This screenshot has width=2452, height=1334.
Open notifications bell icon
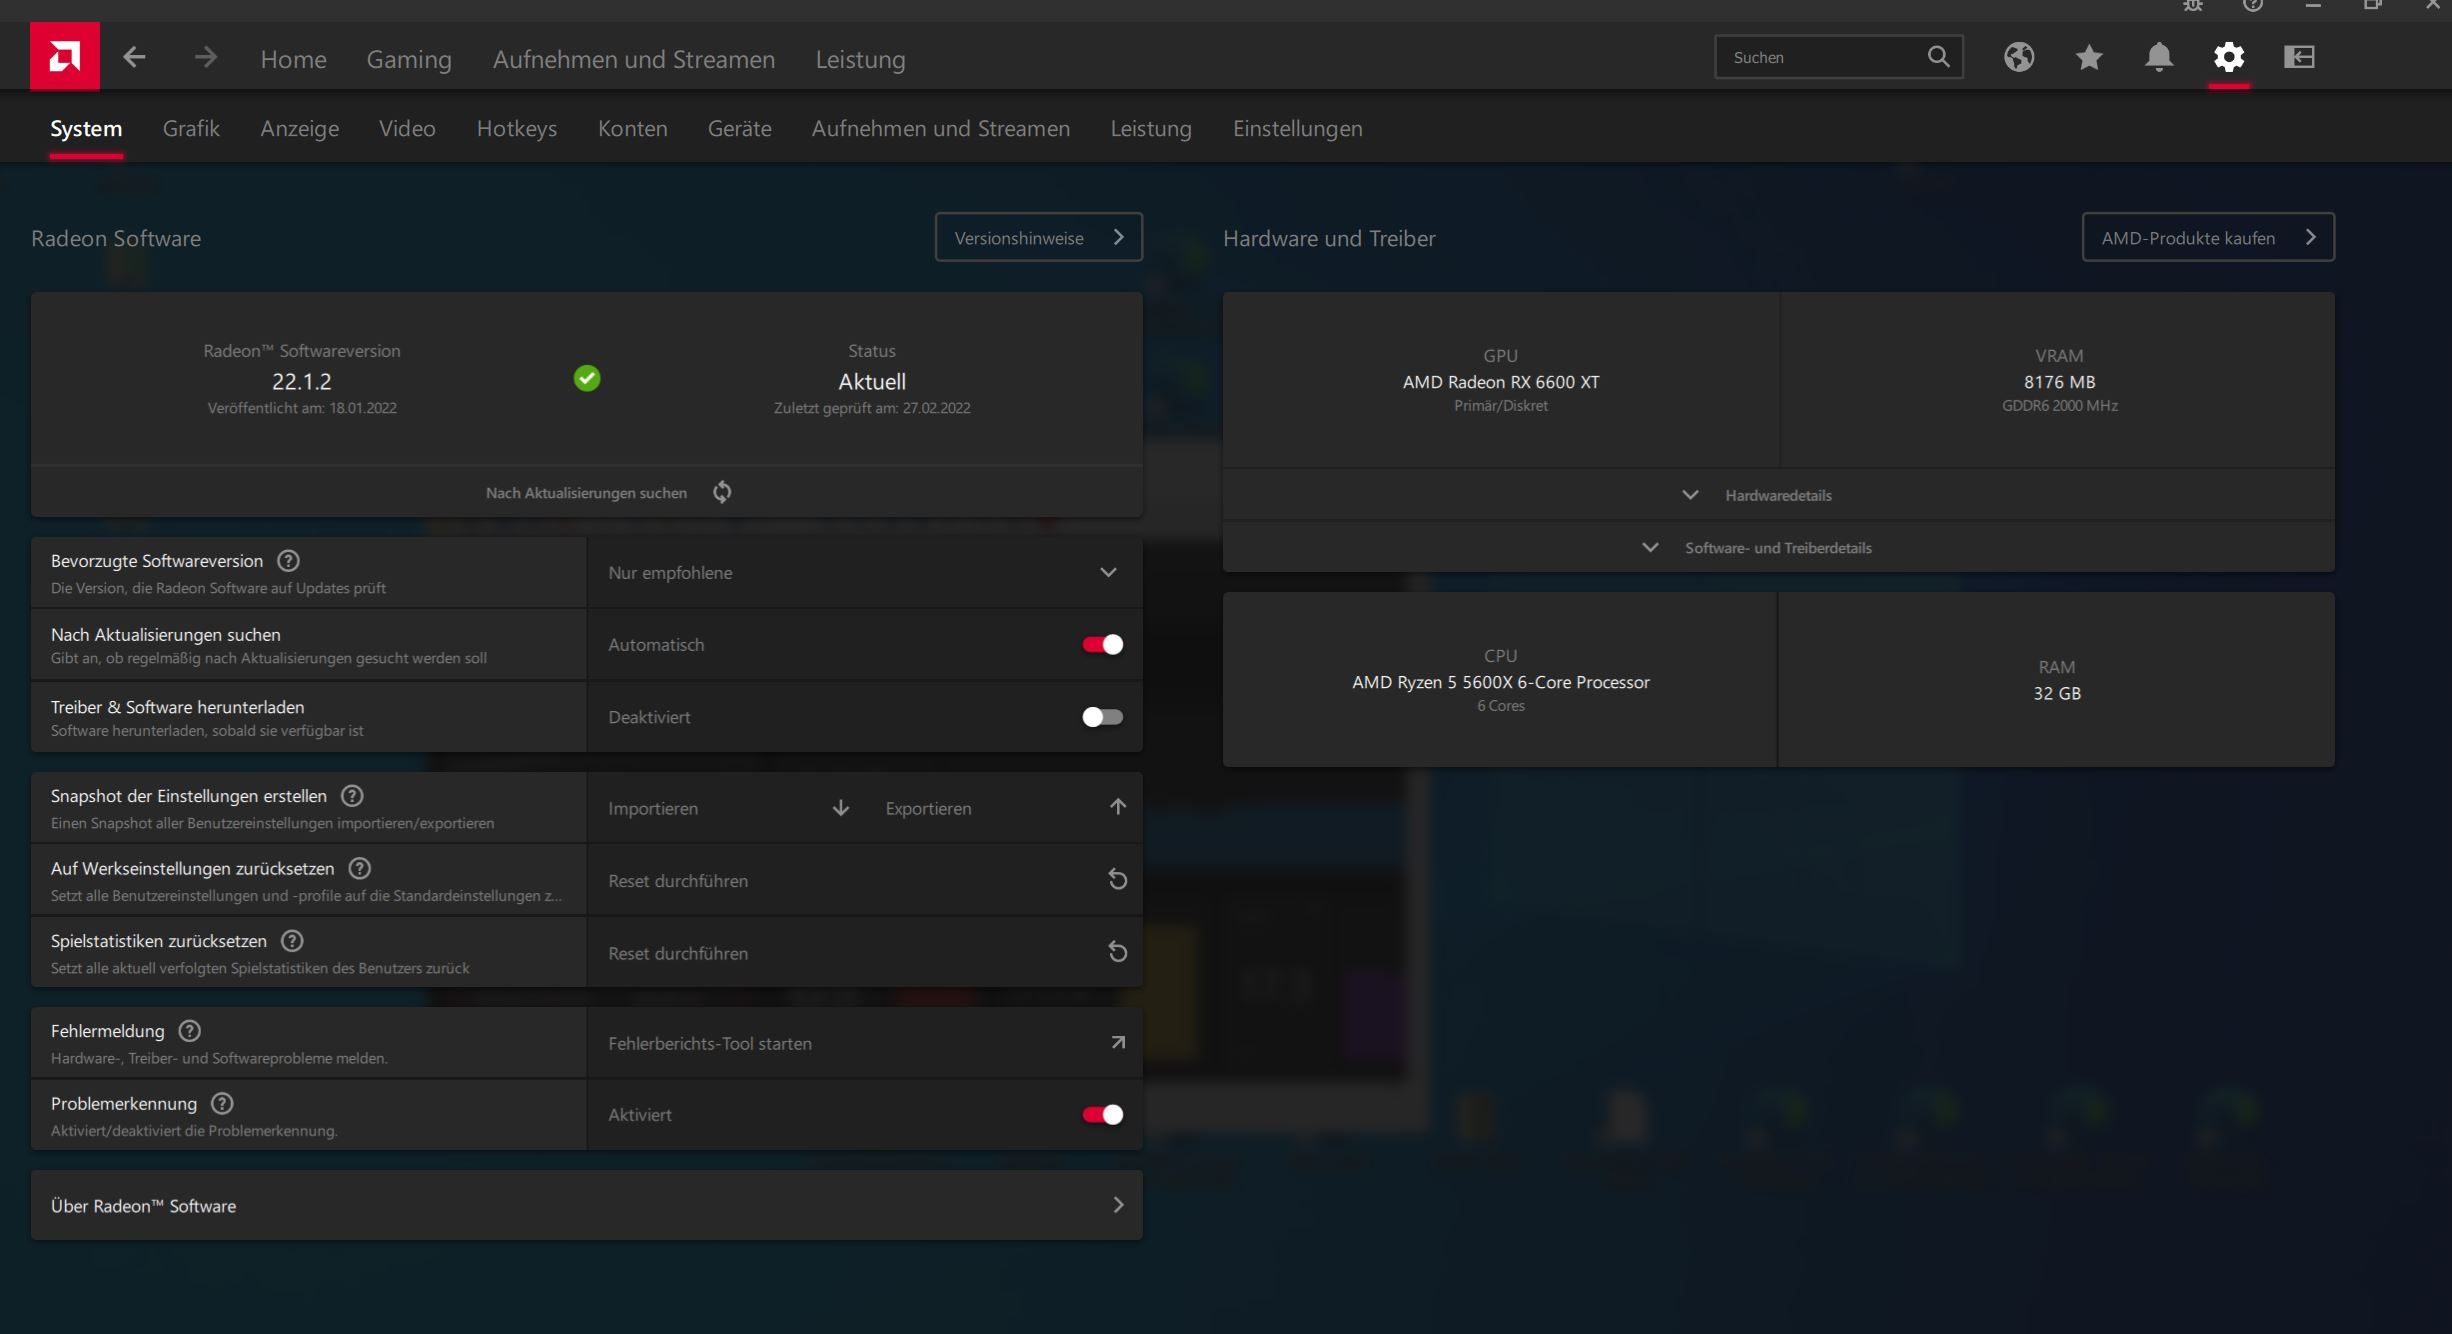click(x=2158, y=57)
